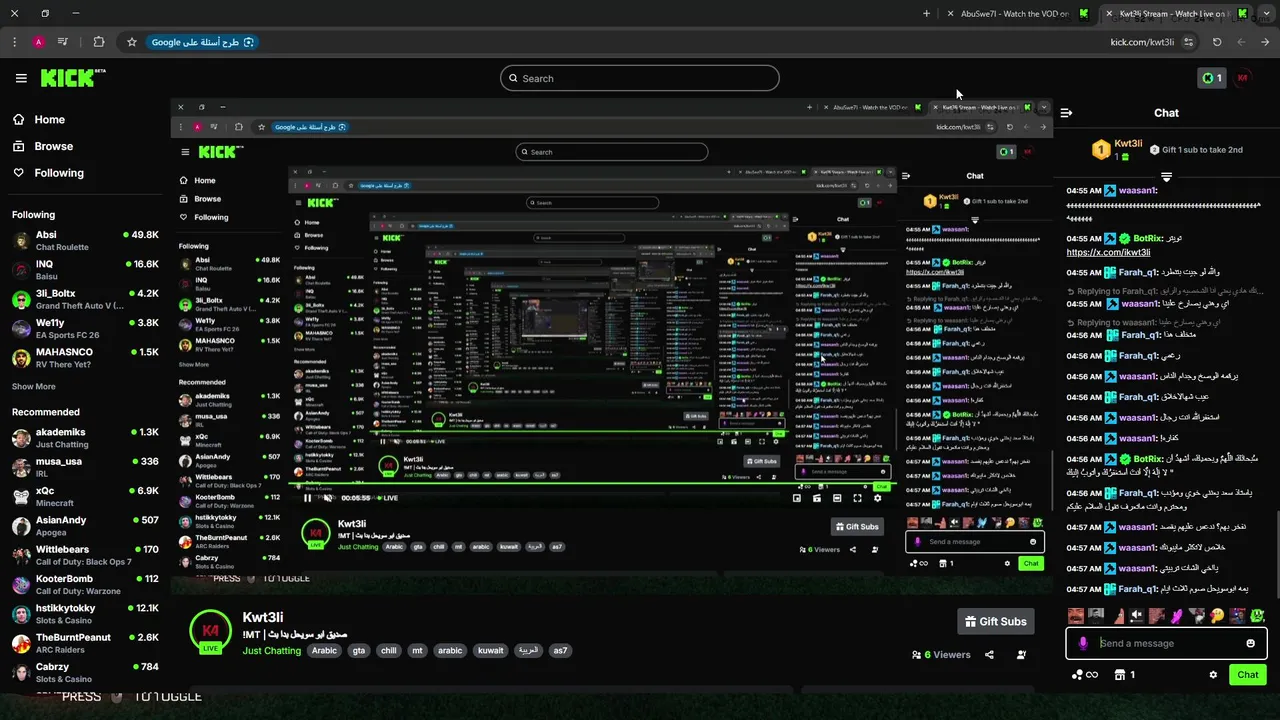Viewport: 1280px width, 720px height.
Task: Expand the chat leaderboard chevron
Action: click(x=1166, y=178)
